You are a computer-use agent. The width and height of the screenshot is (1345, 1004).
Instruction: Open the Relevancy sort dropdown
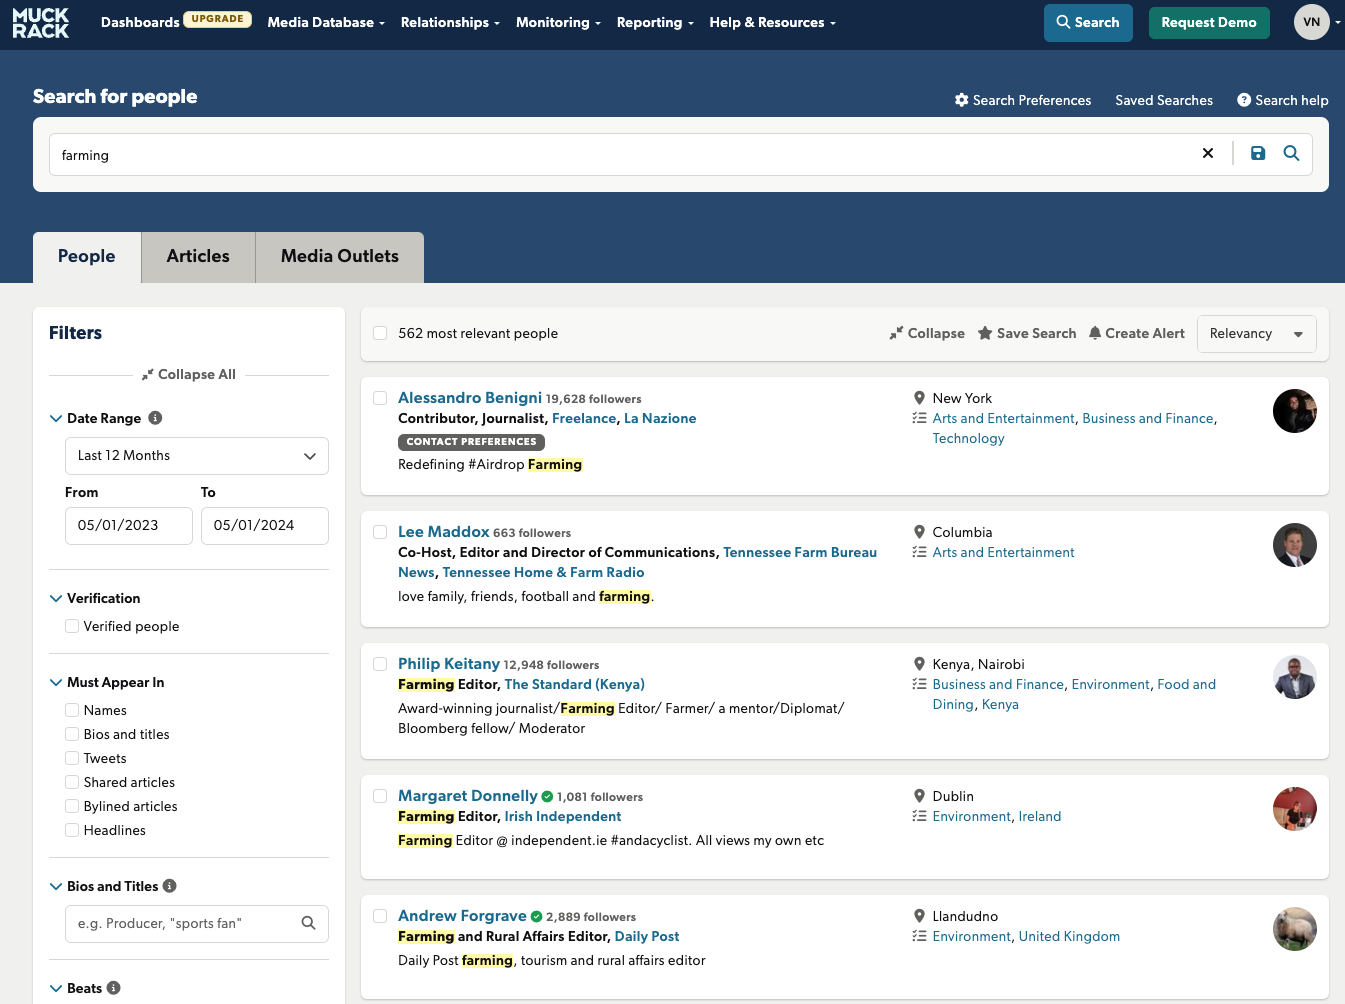point(1256,334)
